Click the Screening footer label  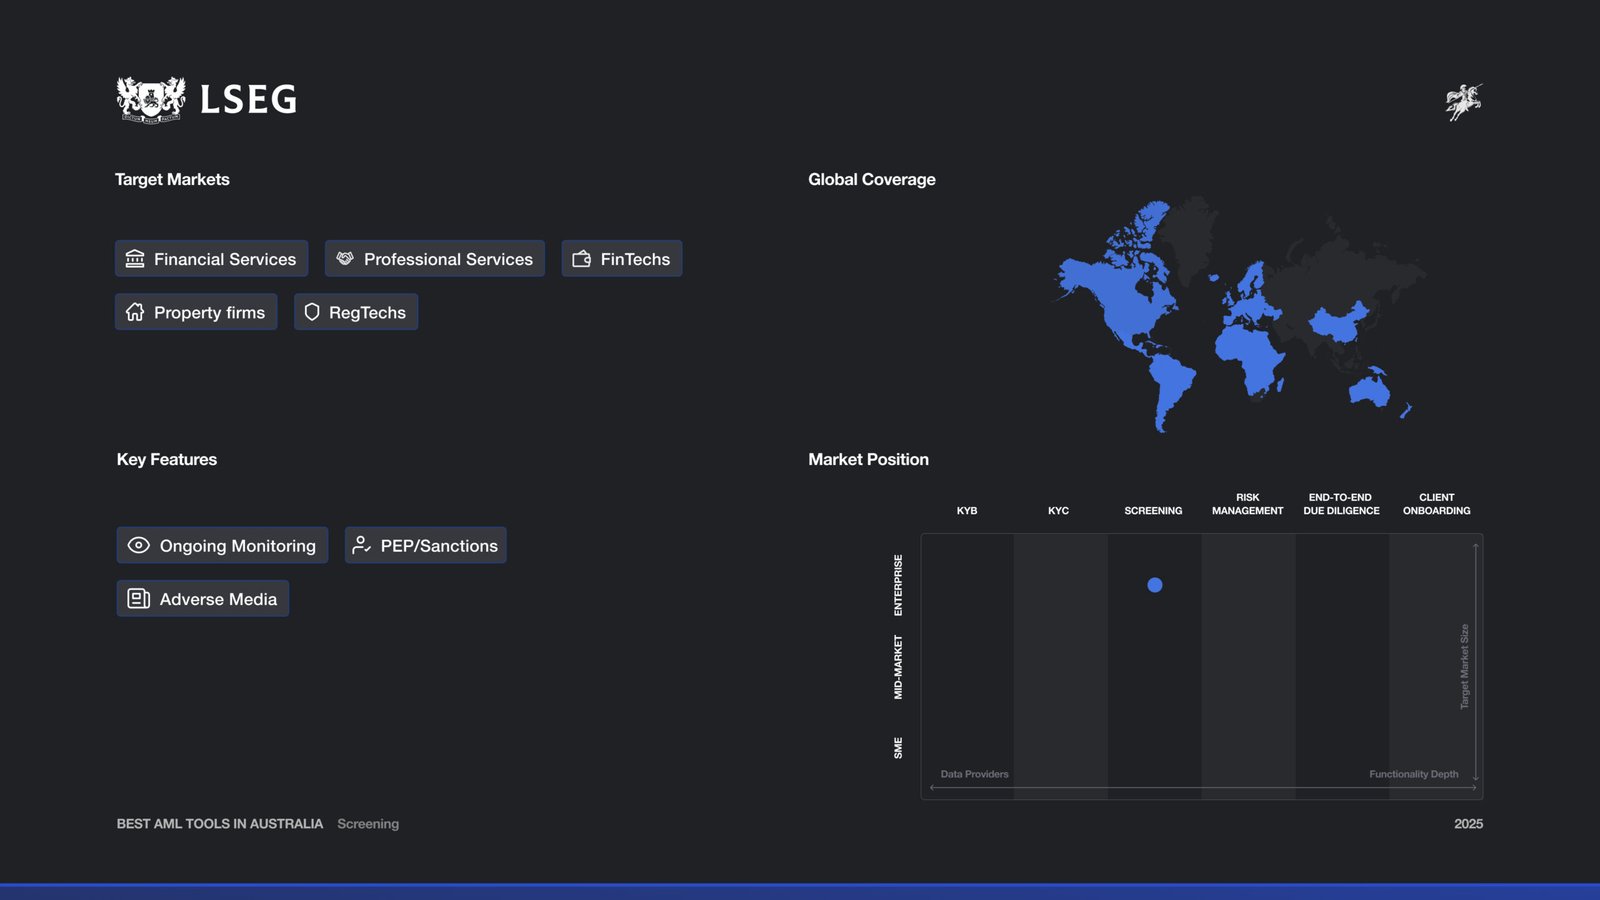click(x=368, y=824)
